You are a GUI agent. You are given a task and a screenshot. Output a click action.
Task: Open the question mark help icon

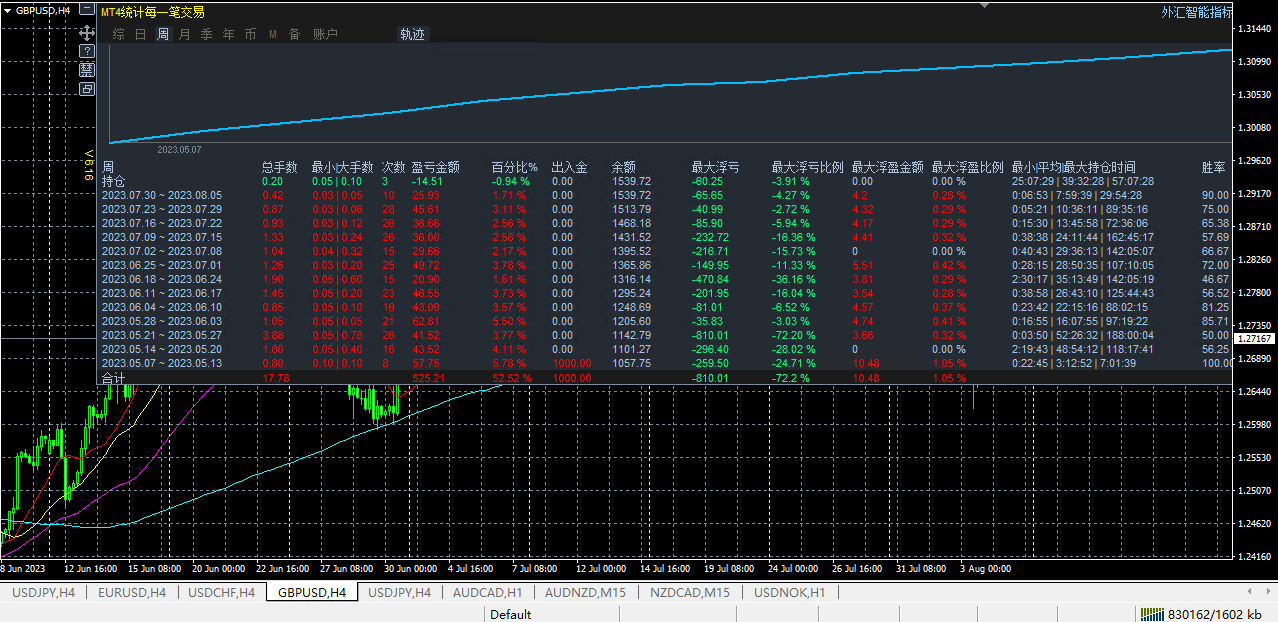coord(87,50)
